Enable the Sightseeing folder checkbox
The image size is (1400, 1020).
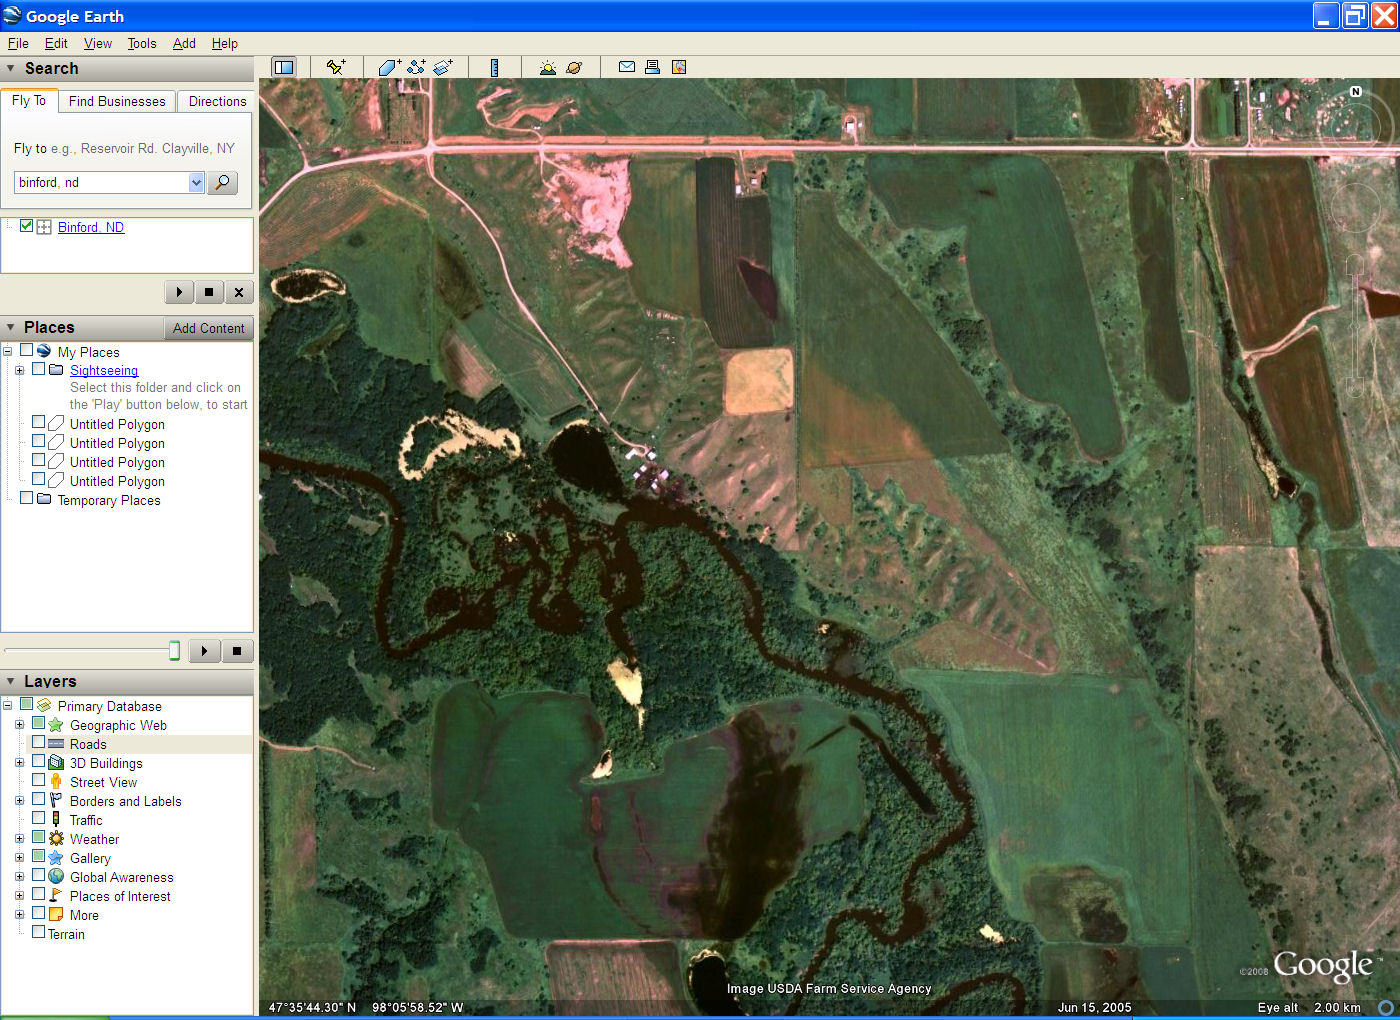pyautogui.click(x=38, y=369)
